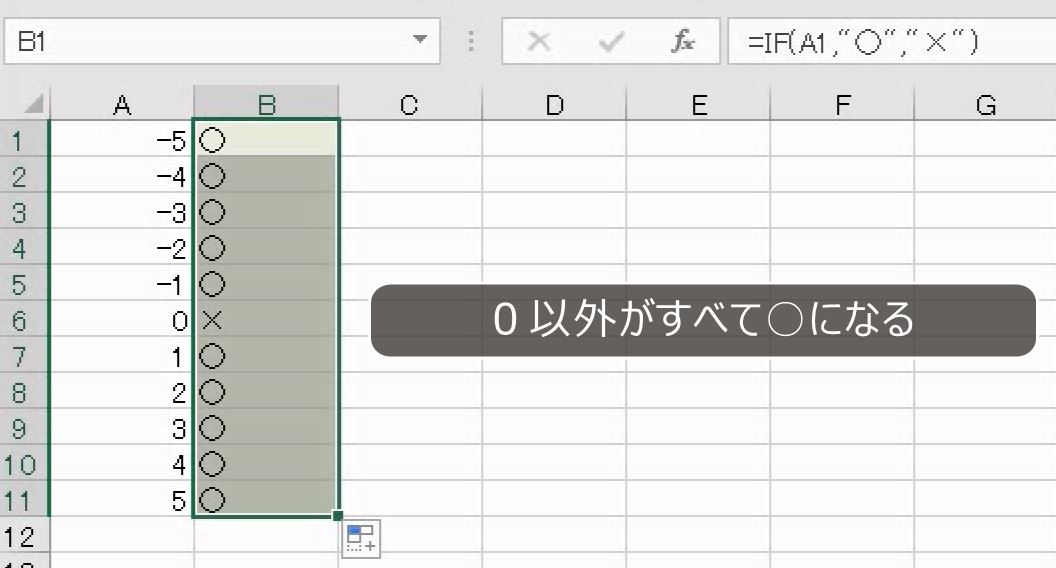Click cell A3 containing -3
The height and width of the screenshot is (568, 1056).
[122, 211]
